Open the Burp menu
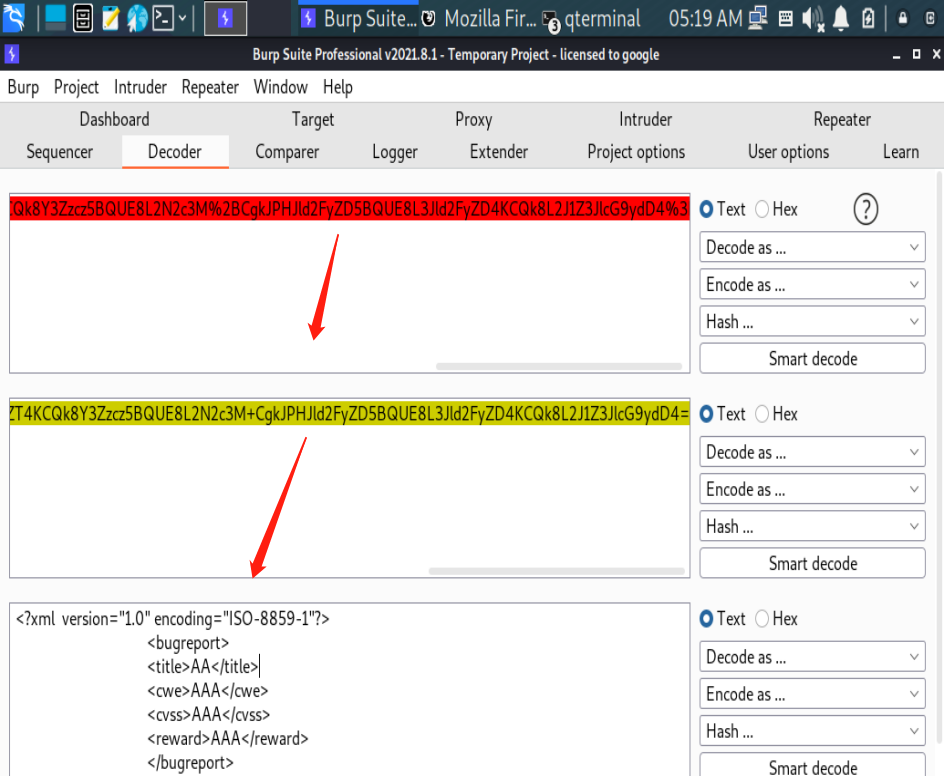This screenshot has width=944, height=776. [x=23, y=87]
